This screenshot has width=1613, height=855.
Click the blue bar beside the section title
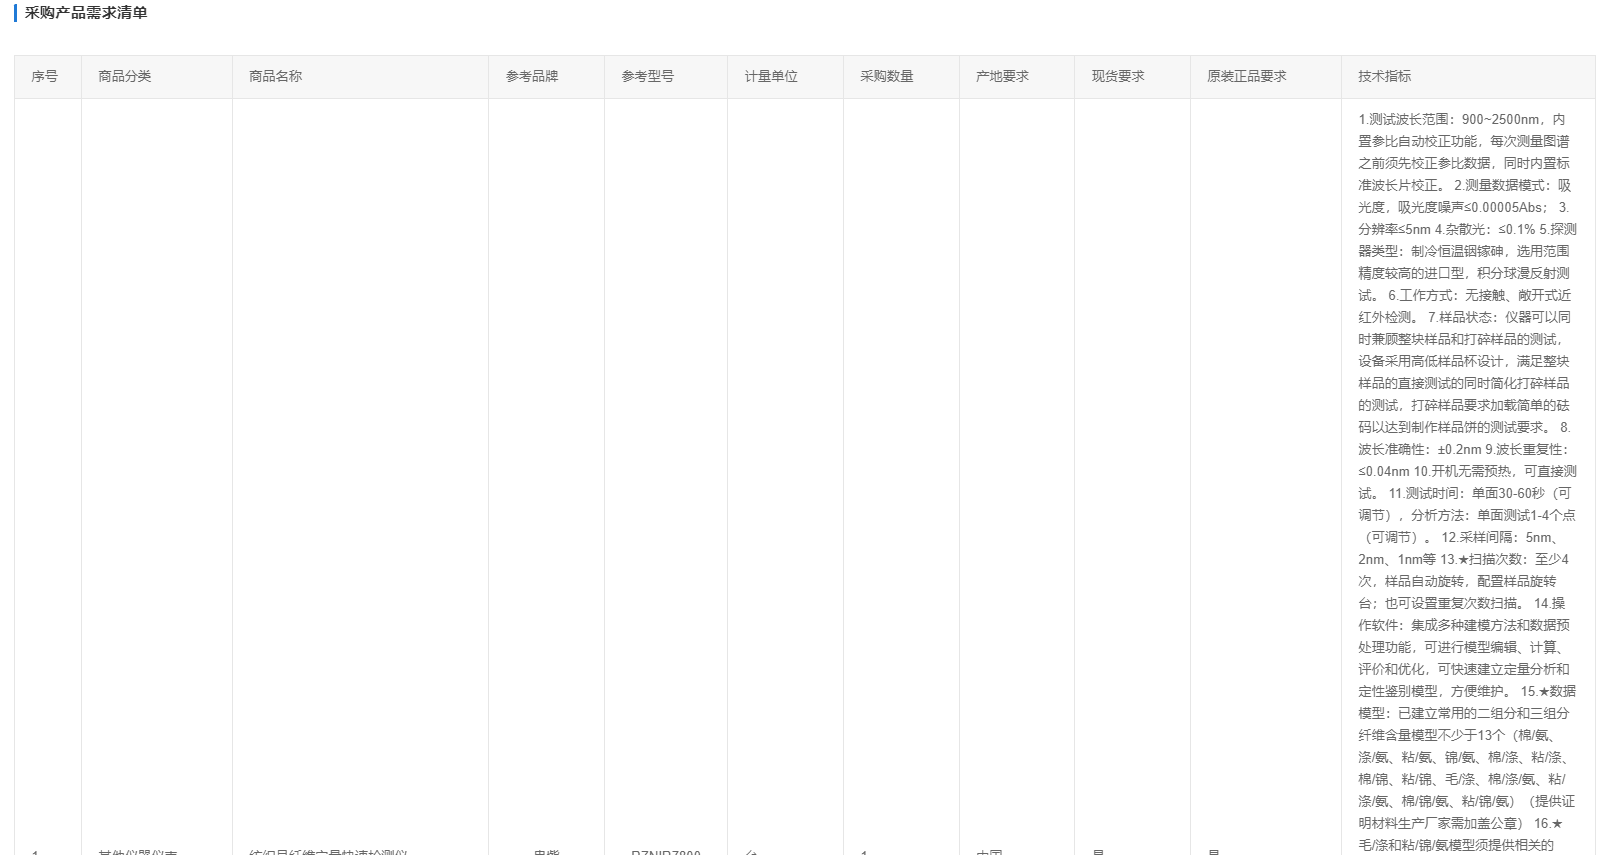[15, 13]
